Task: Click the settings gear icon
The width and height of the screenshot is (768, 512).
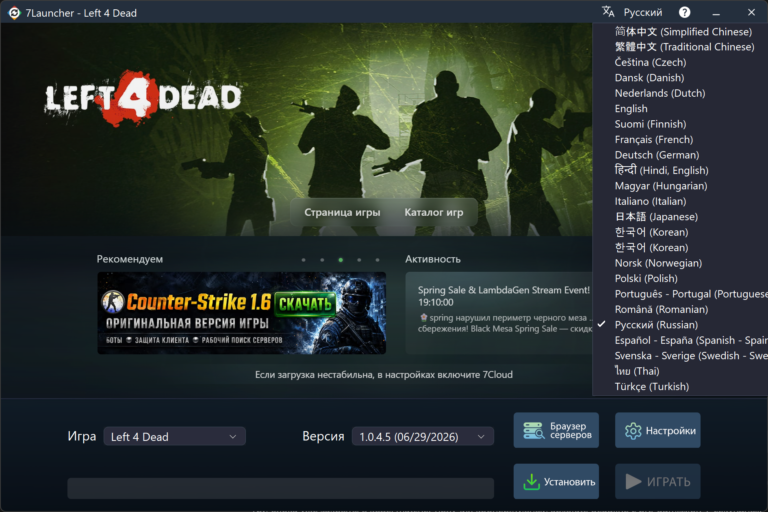Action: click(x=633, y=431)
